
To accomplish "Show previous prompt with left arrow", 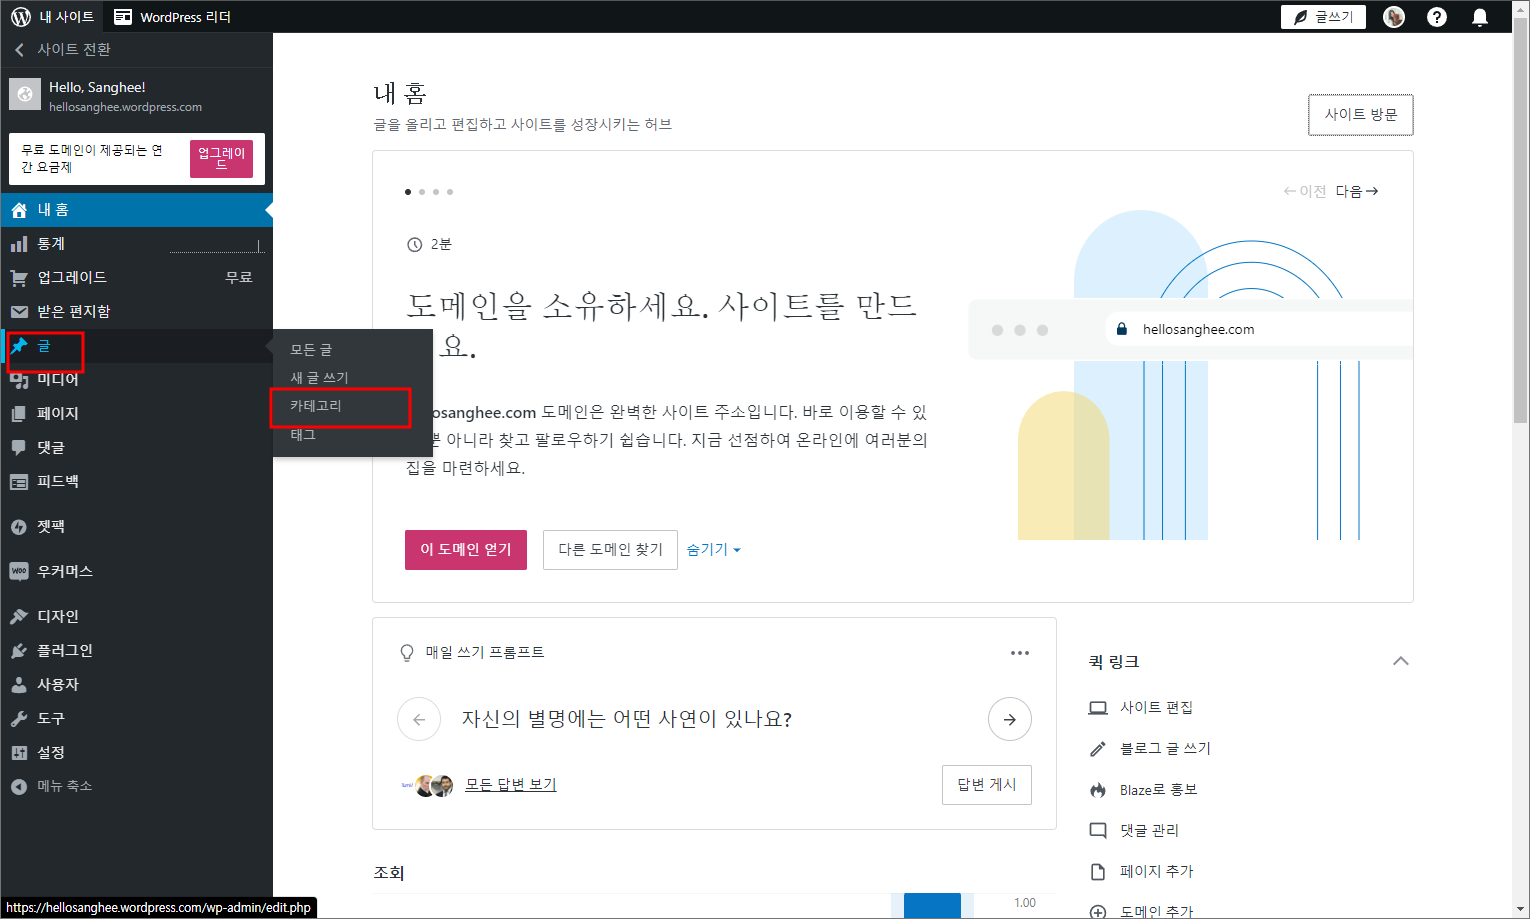I will pos(419,719).
